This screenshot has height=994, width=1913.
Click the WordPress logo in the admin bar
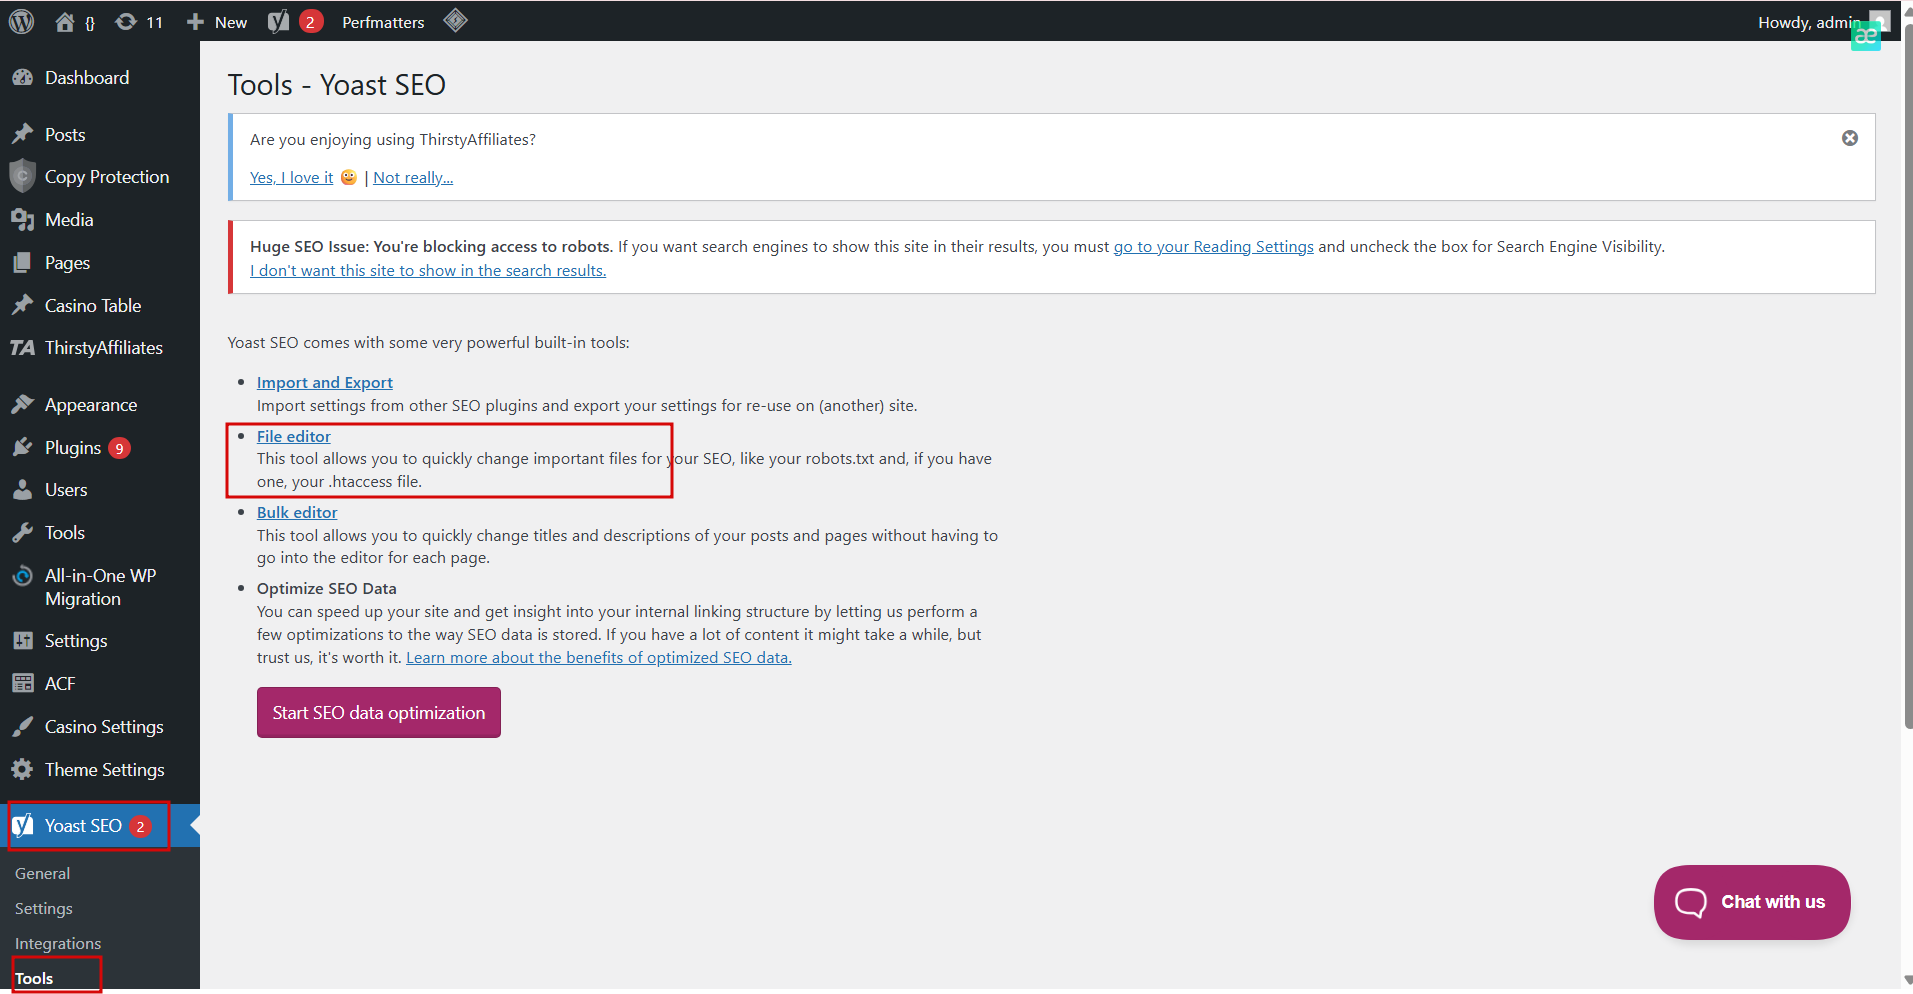tap(22, 21)
